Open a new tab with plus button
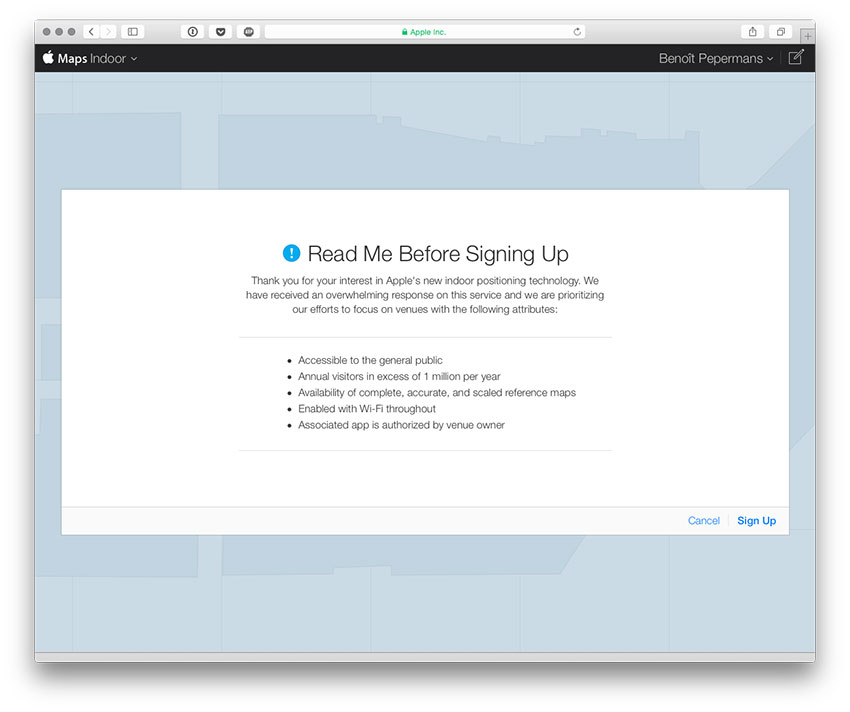The height and width of the screenshot is (712, 850). (807, 36)
